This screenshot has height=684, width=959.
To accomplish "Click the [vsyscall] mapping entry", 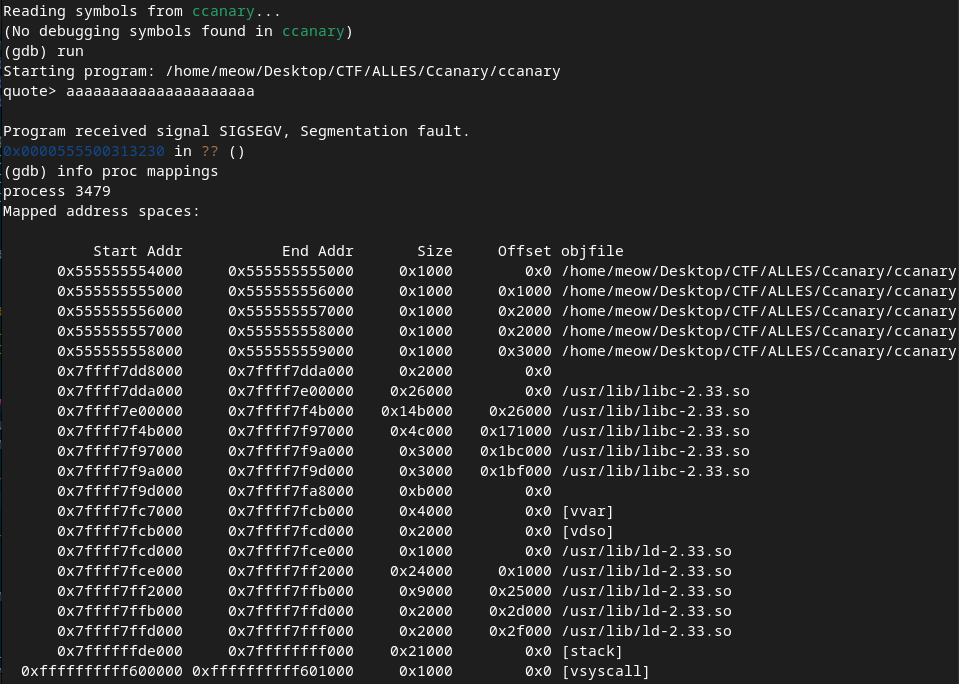I will [x=606, y=671].
